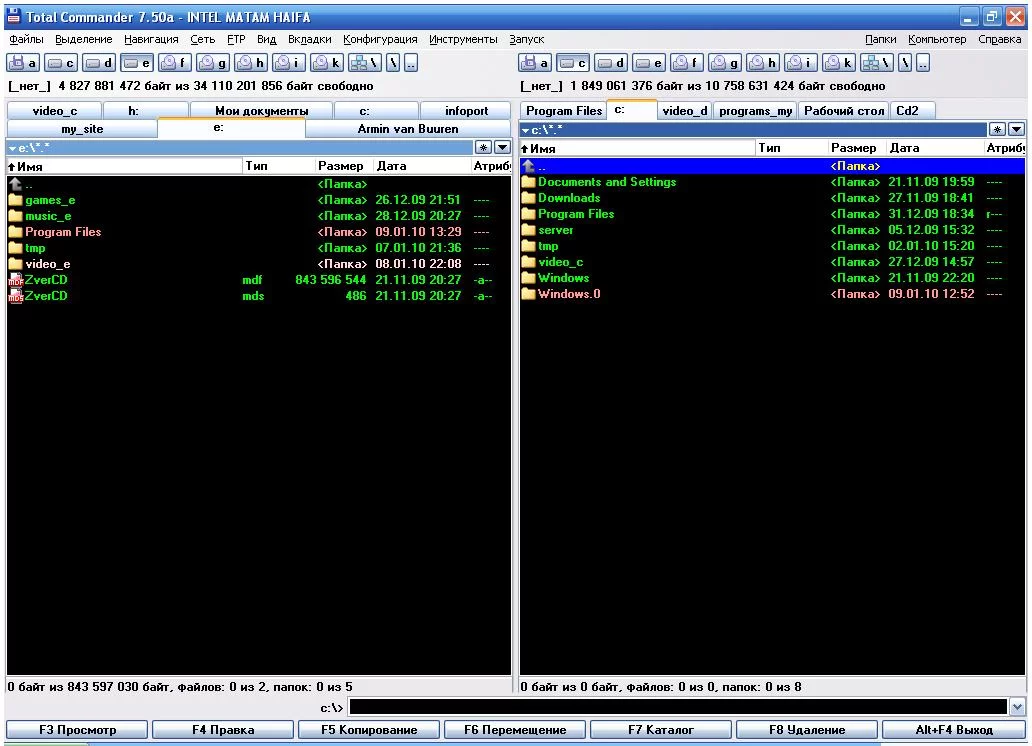The image size is (1032, 746).
Task: Select drive e in right drive bar
Action: point(649,63)
